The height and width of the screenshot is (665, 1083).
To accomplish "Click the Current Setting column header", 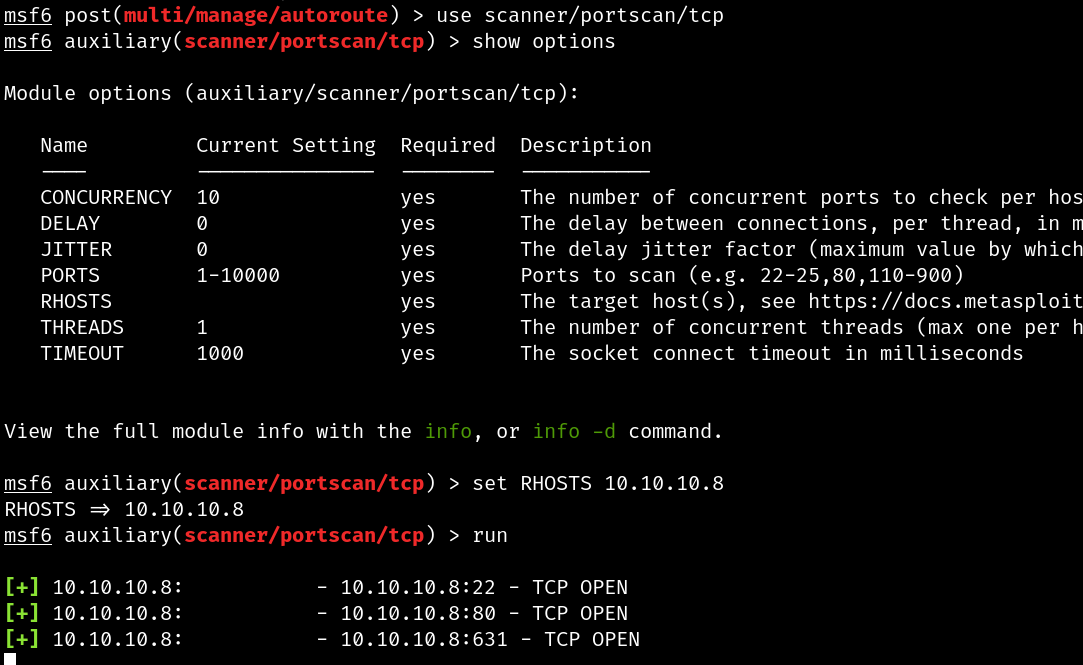I will point(286,146).
